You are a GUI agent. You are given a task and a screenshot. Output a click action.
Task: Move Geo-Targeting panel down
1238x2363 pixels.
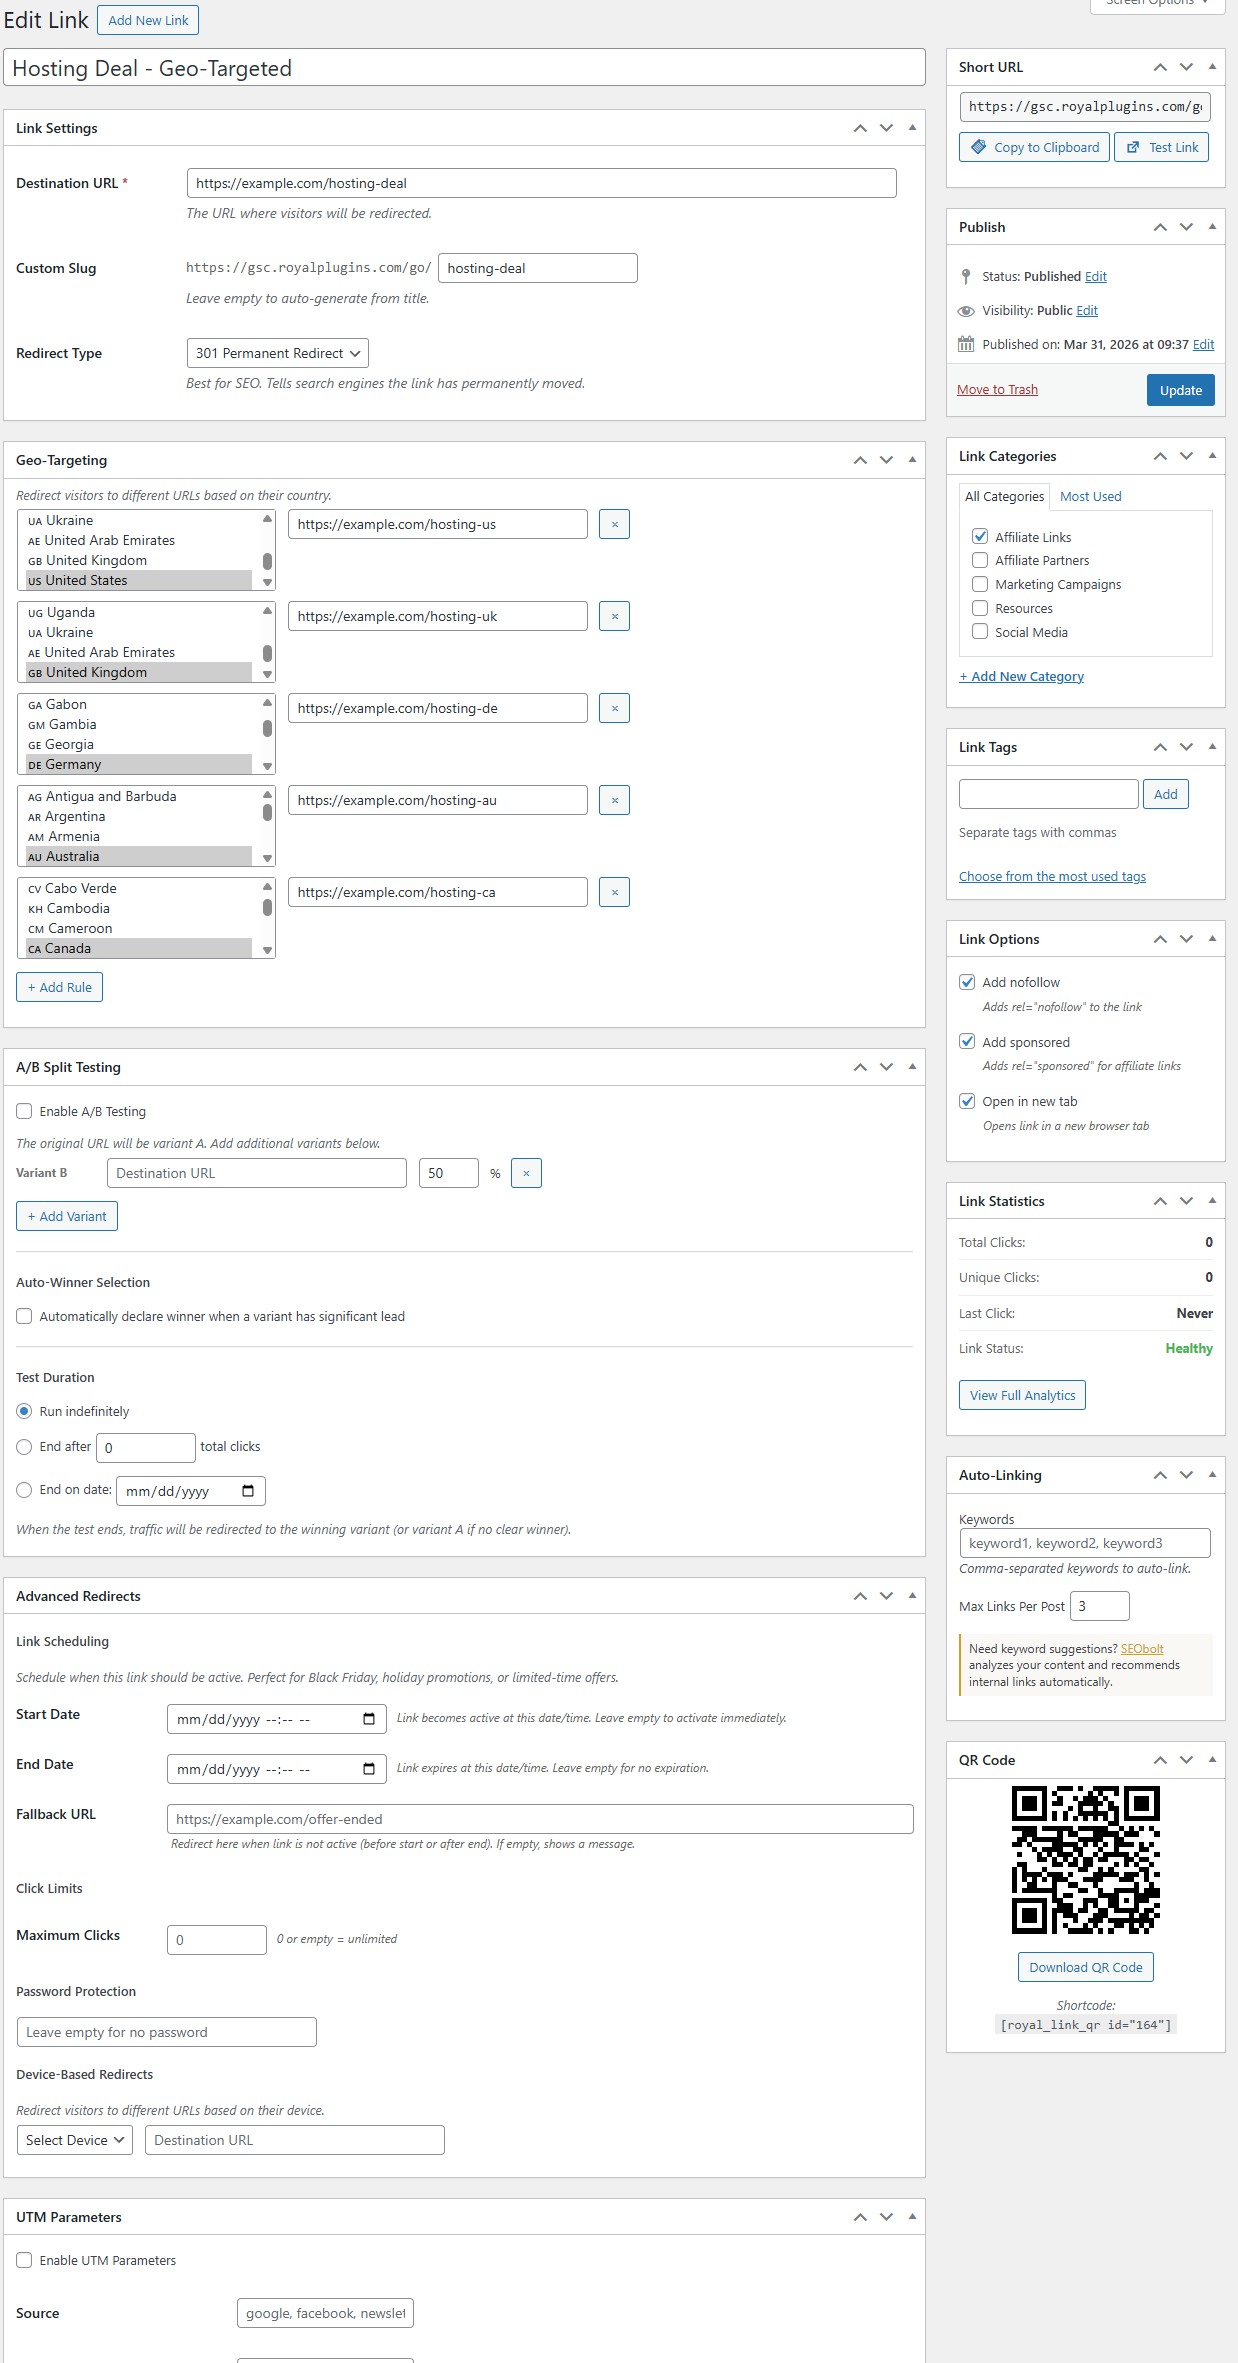point(886,460)
